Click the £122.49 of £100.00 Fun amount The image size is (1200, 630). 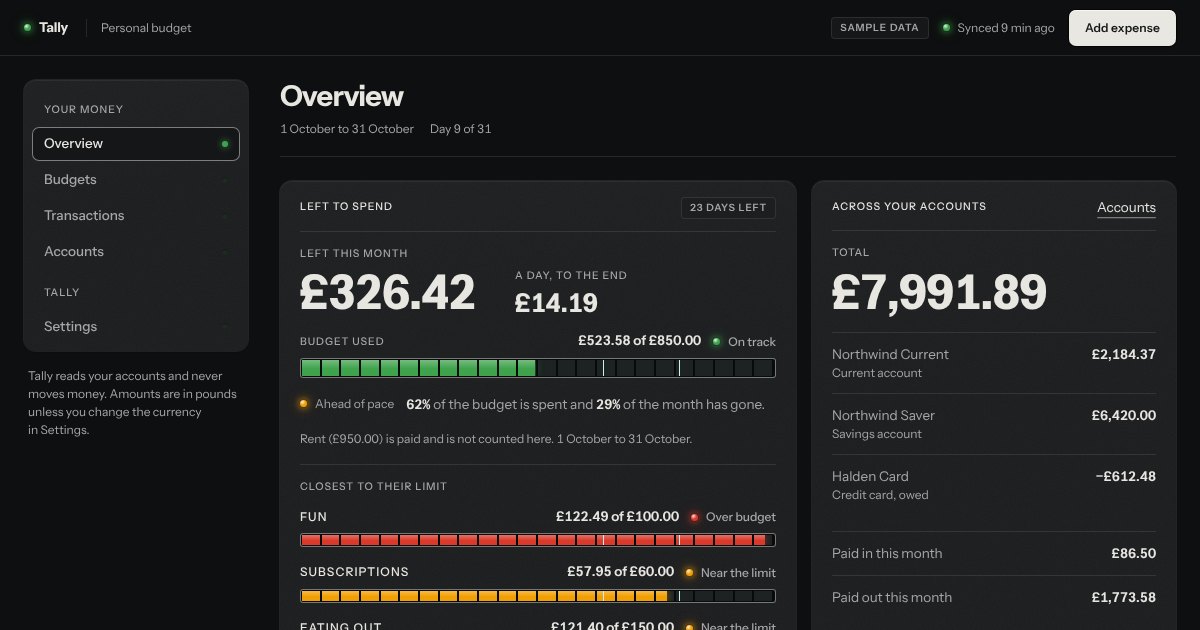point(618,517)
